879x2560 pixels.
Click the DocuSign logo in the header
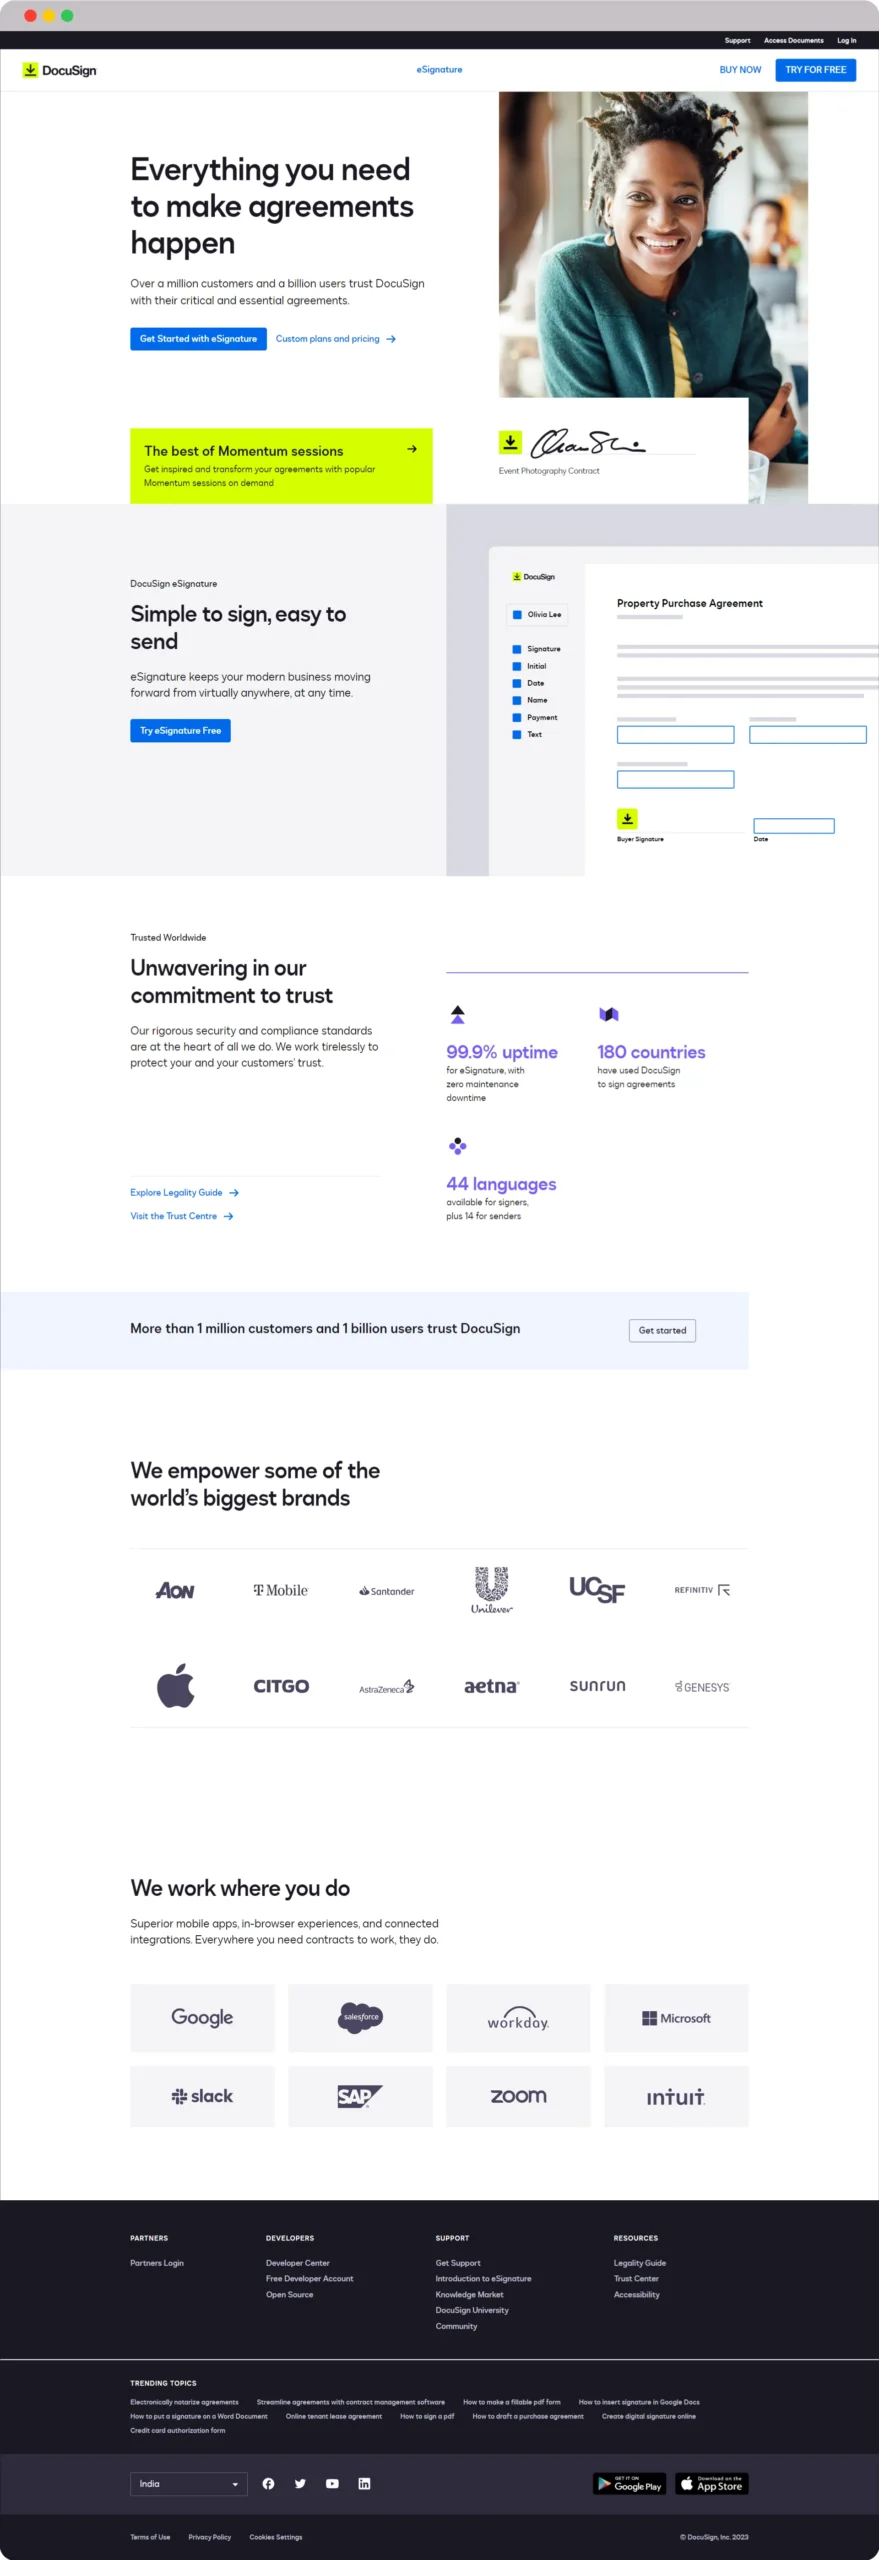(x=59, y=70)
